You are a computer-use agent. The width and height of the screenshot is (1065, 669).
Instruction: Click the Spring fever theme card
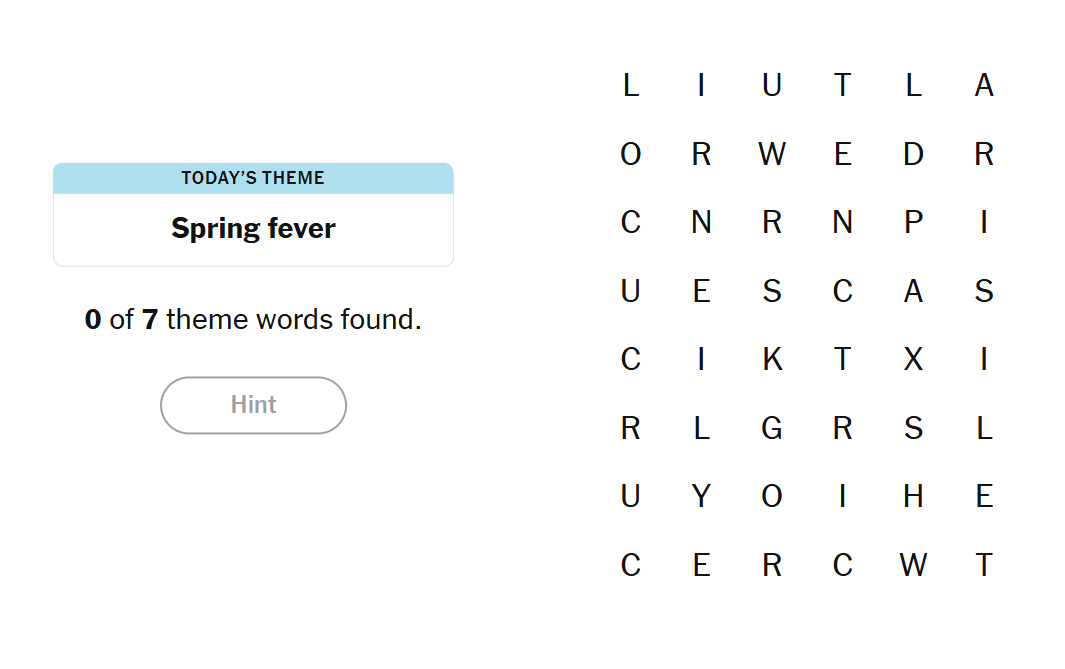click(x=253, y=227)
